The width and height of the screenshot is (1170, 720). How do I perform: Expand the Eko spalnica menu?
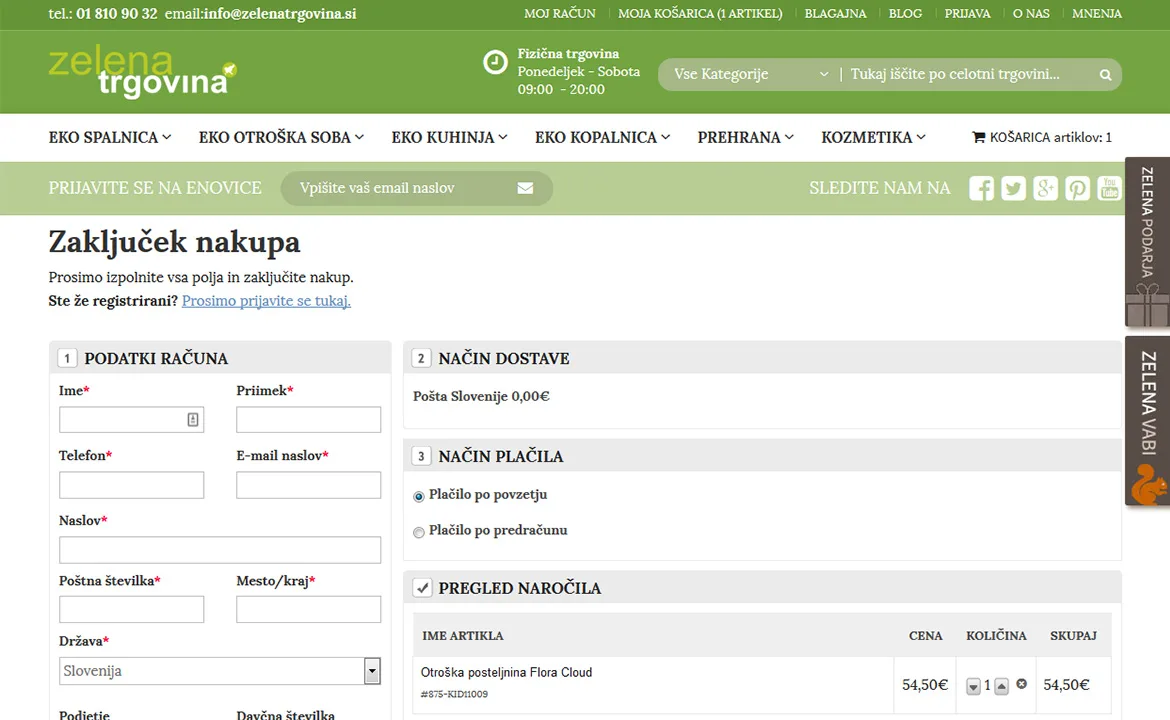[x=110, y=137]
